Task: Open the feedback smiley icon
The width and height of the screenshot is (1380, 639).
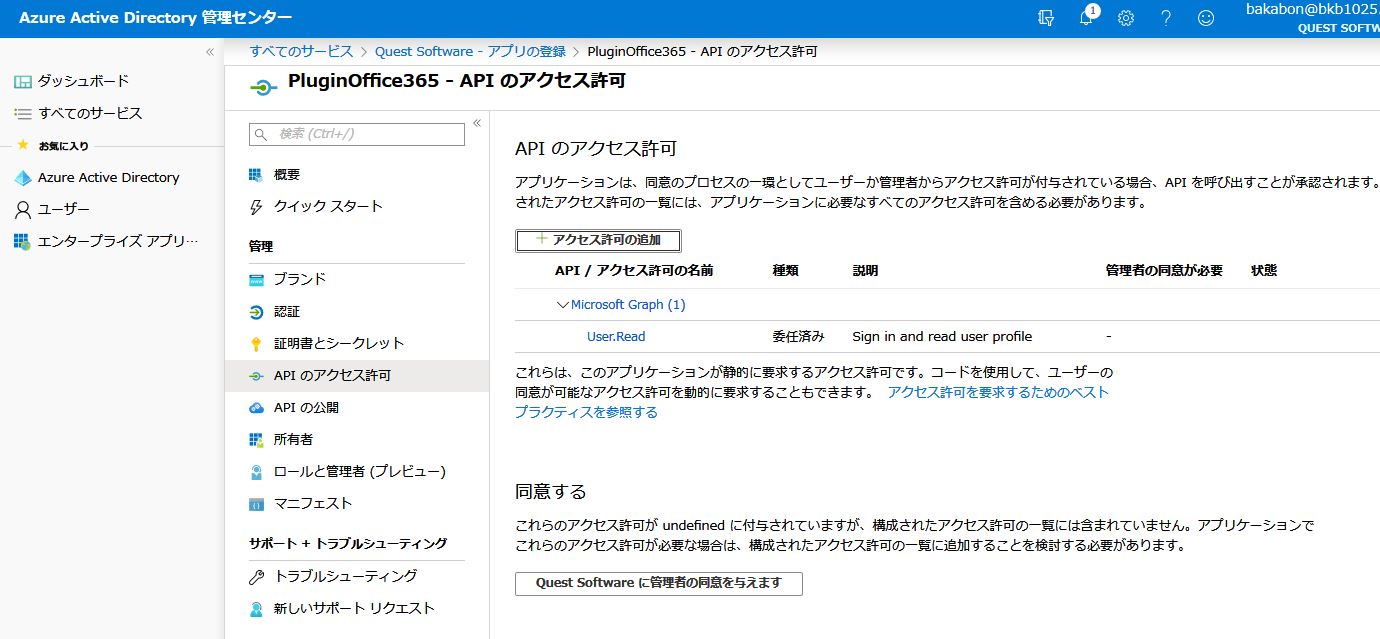Action: (1206, 18)
